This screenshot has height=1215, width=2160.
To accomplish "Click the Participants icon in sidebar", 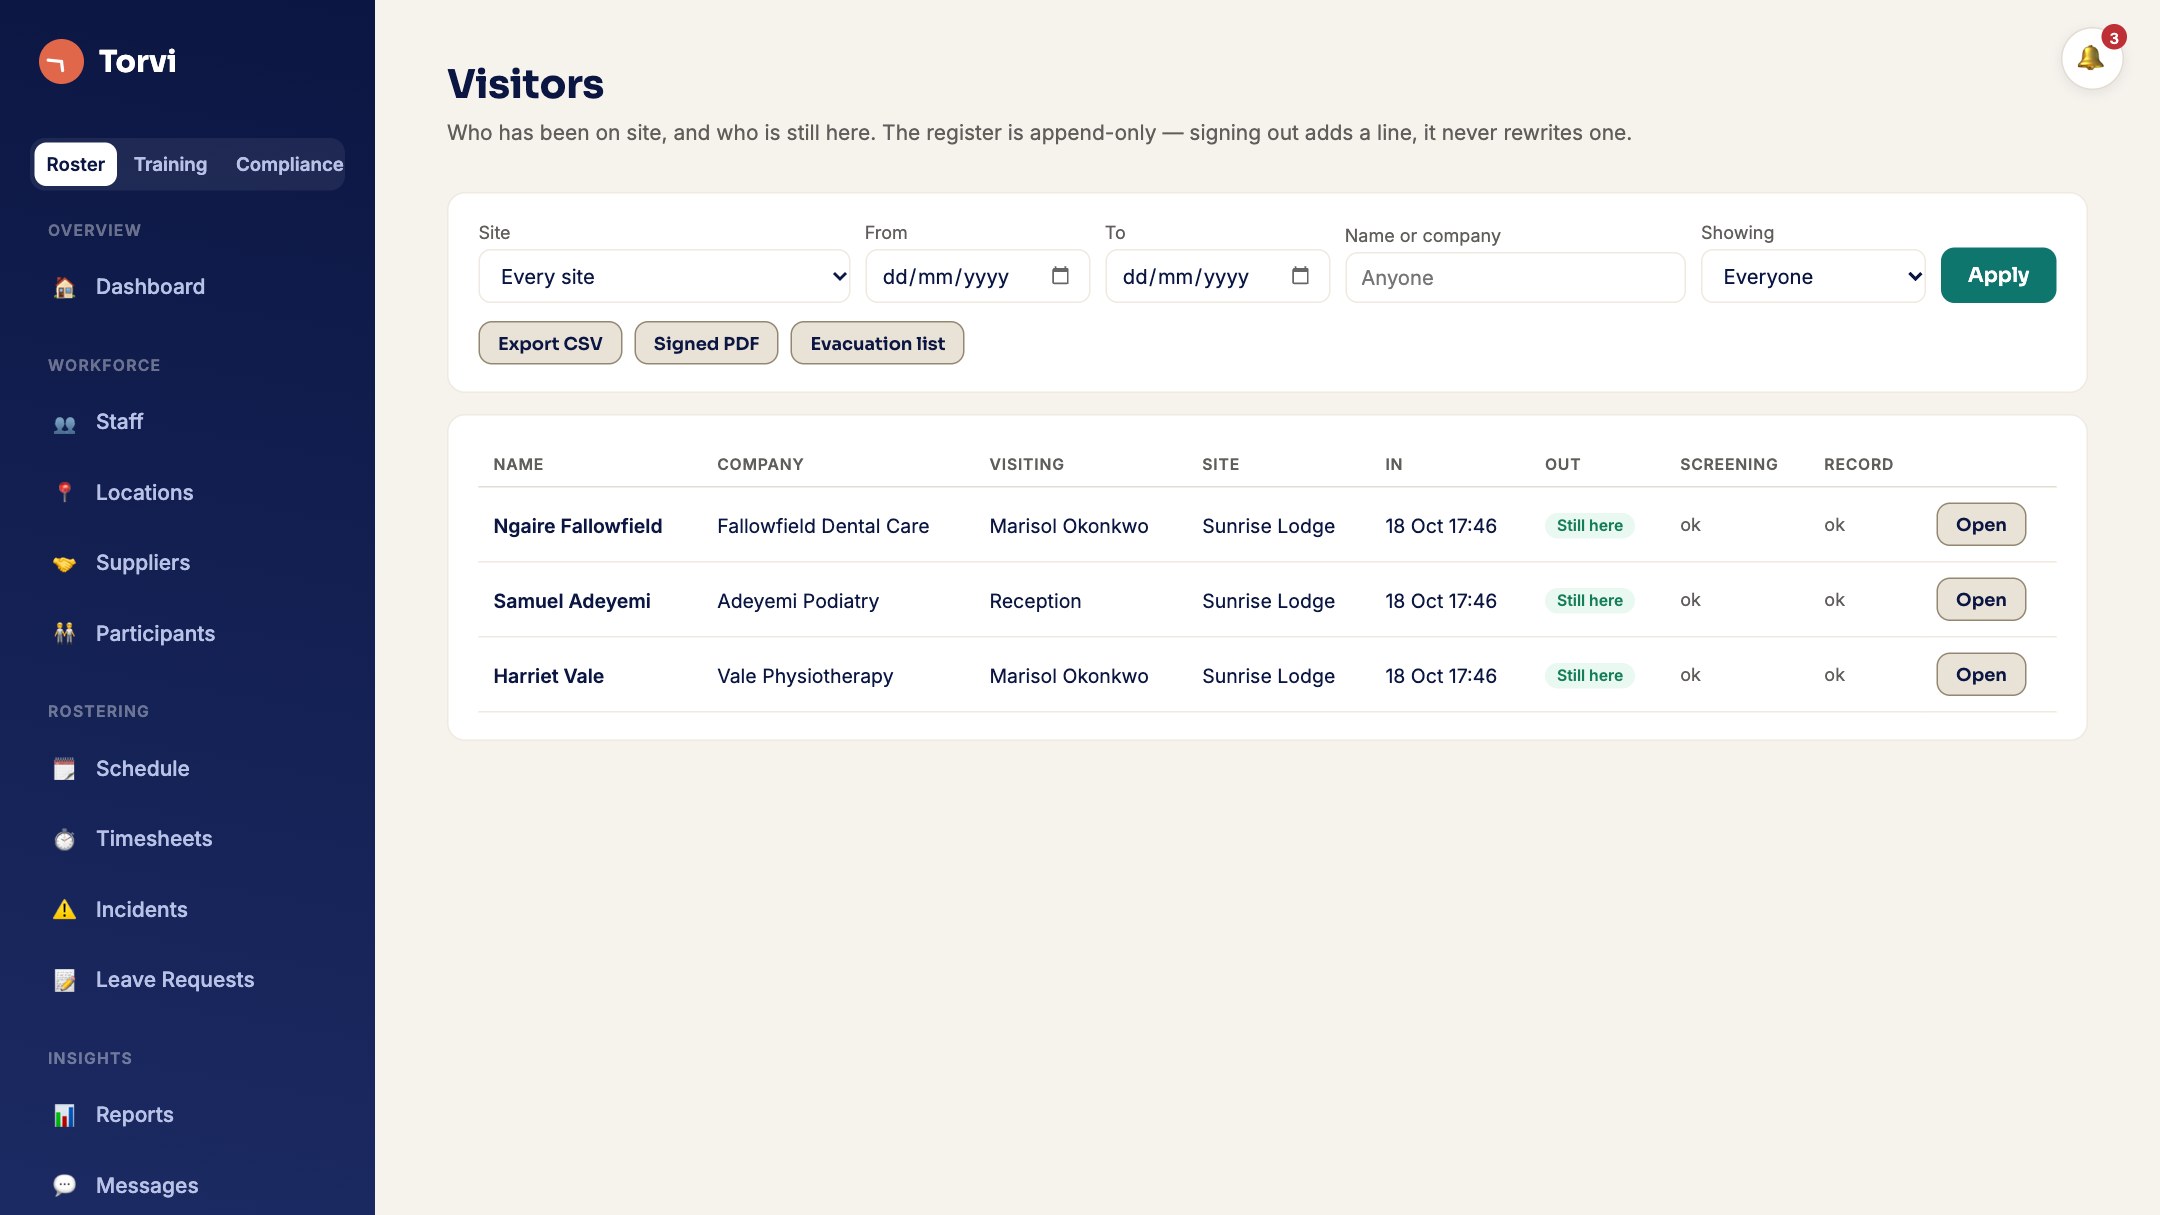I will [x=65, y=634].
